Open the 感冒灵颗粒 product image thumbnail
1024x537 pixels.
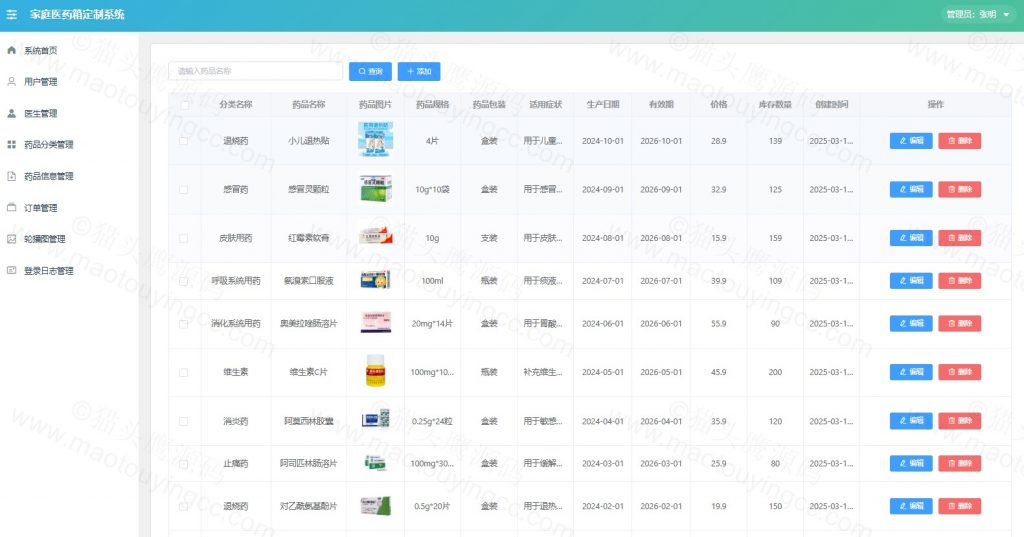click(376, 189)
